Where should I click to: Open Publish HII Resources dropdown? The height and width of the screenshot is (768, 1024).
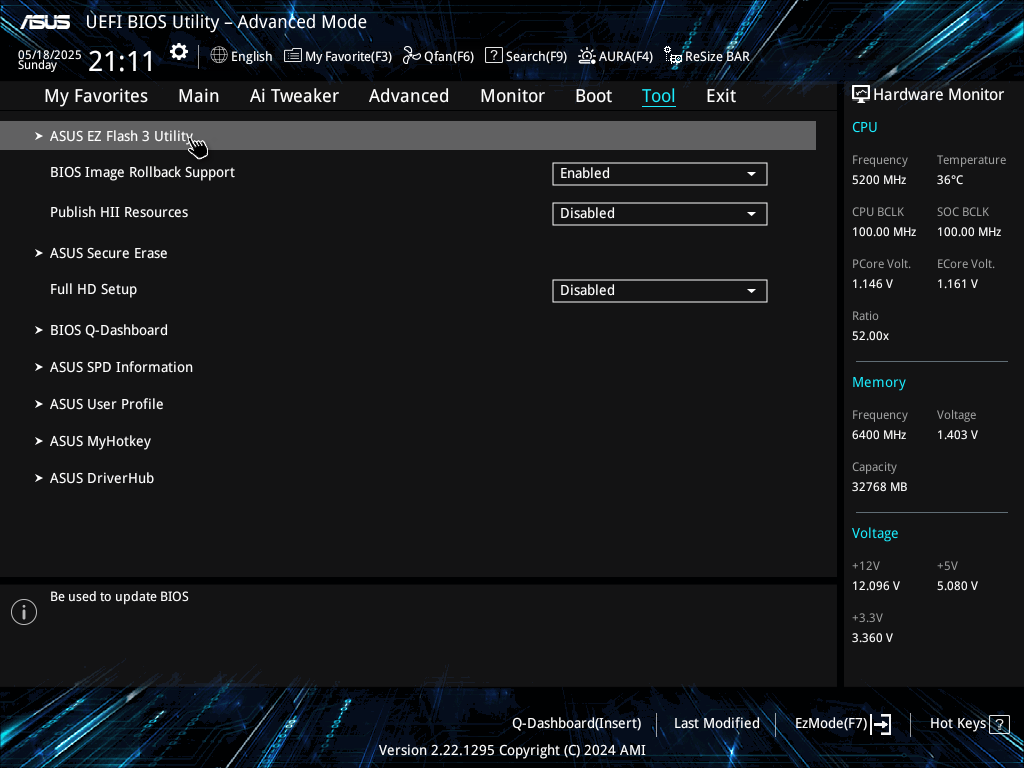660,214
